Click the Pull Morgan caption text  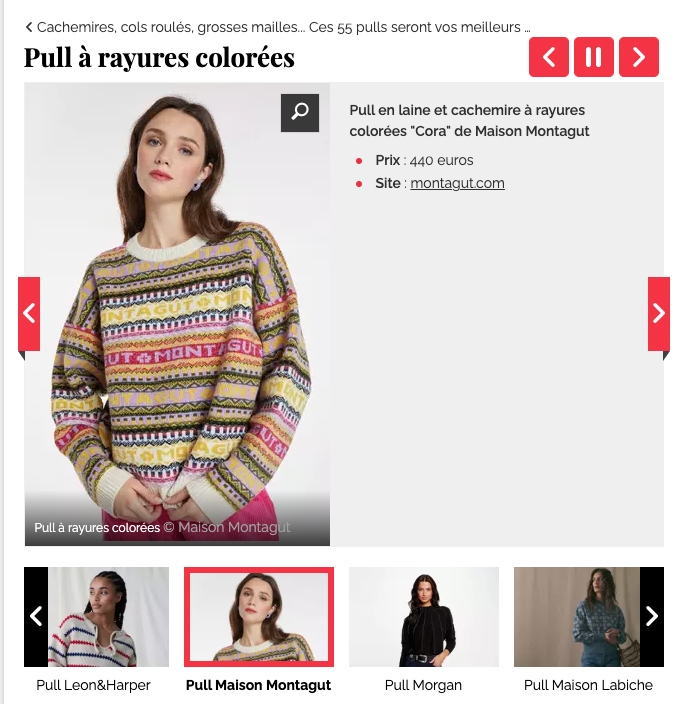click(423, 685)
